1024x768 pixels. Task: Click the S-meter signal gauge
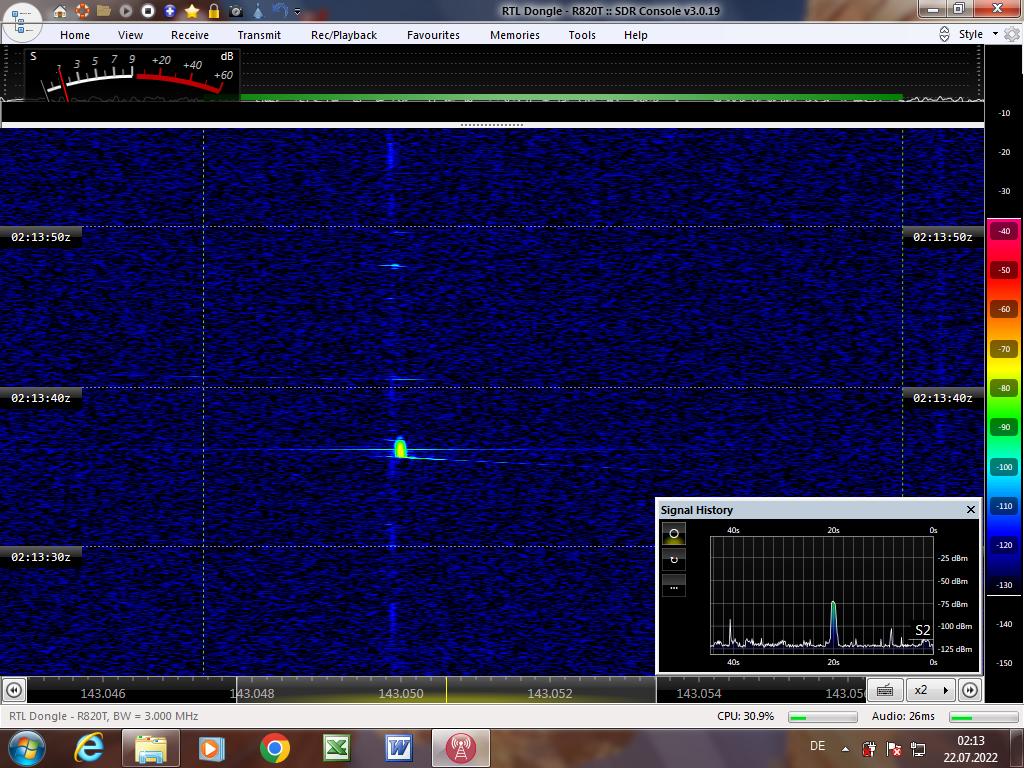click(131, 74)
